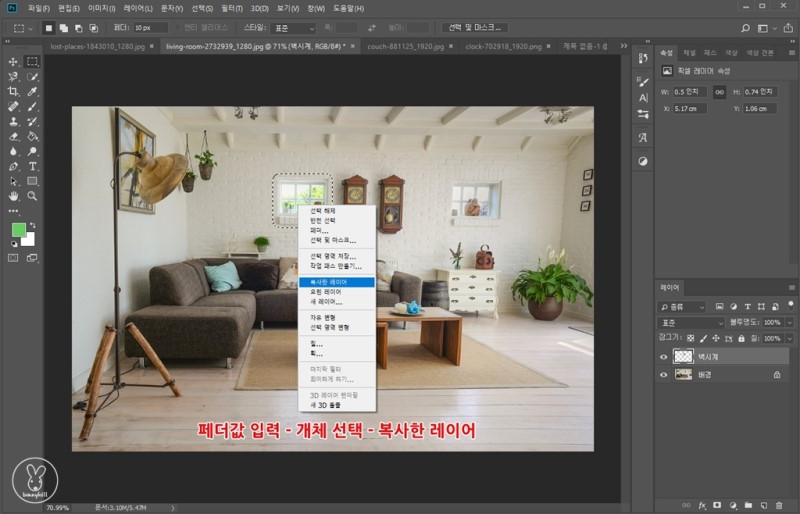
Task: Select the Zoom magnifier tool
Action: [x=33, y=196]
